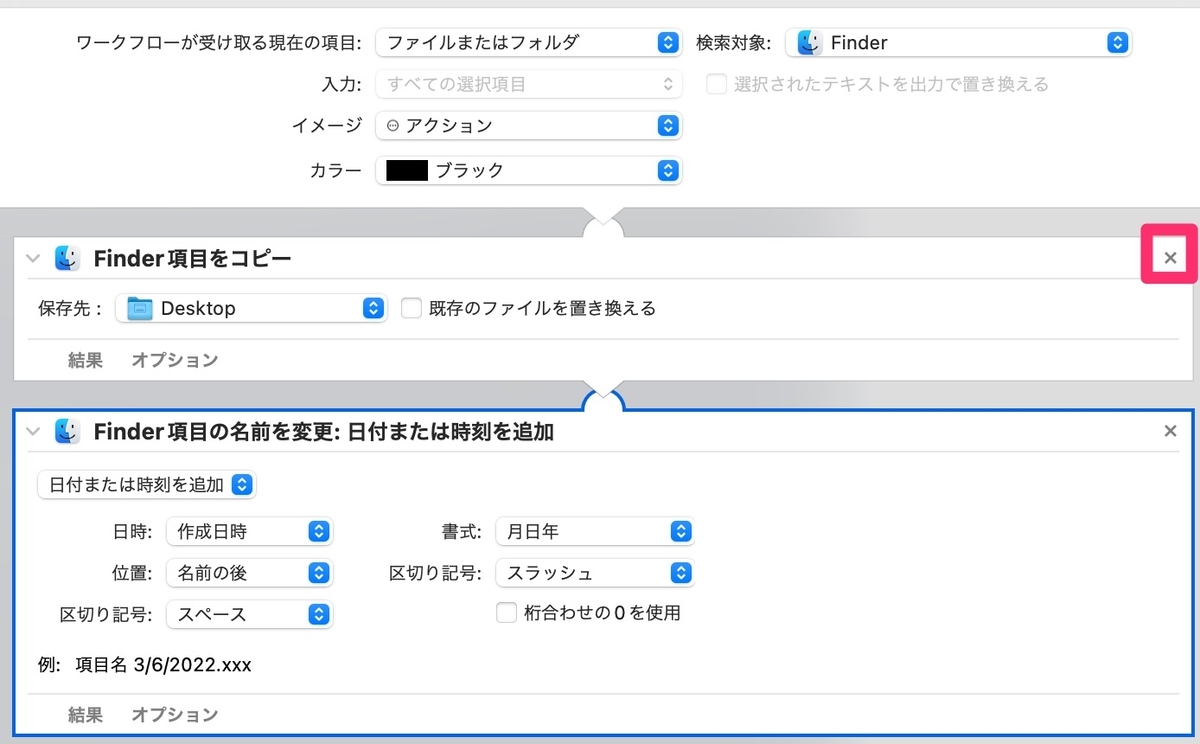Collapse the rename action using its disclosure triangle

tap(31, 431)
